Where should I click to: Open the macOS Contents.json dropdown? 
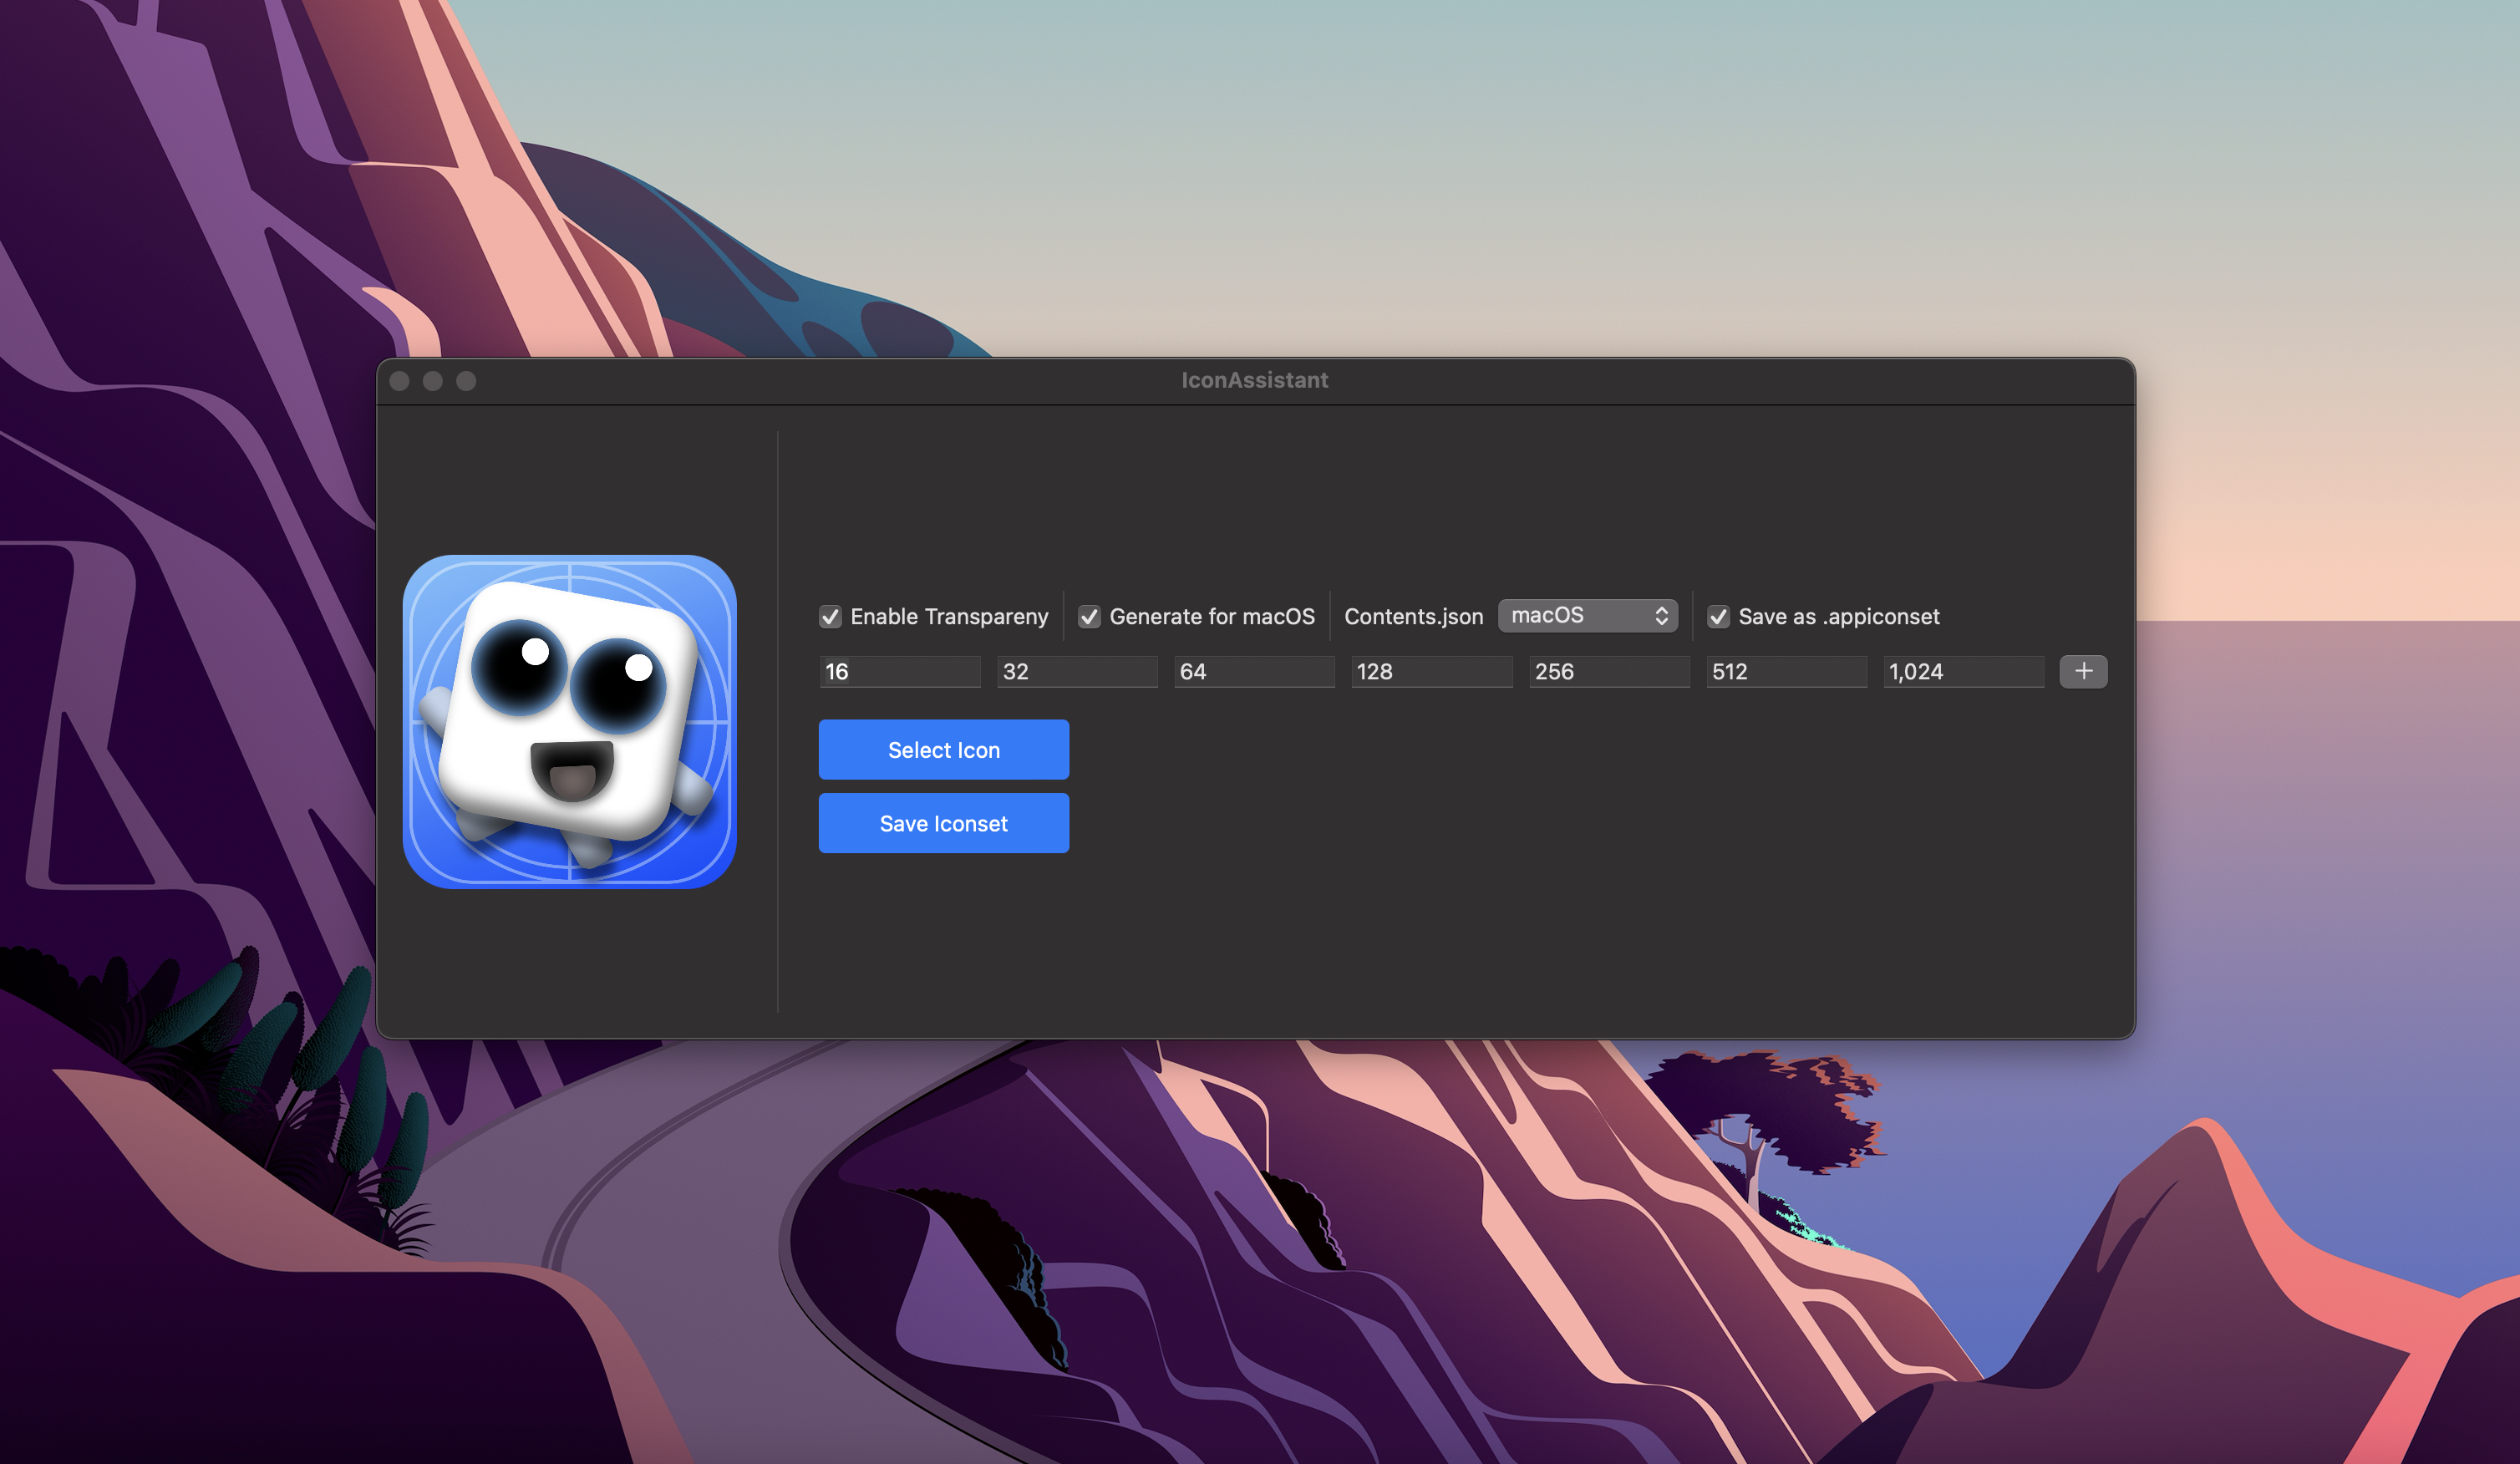(x=1586, y=616)
